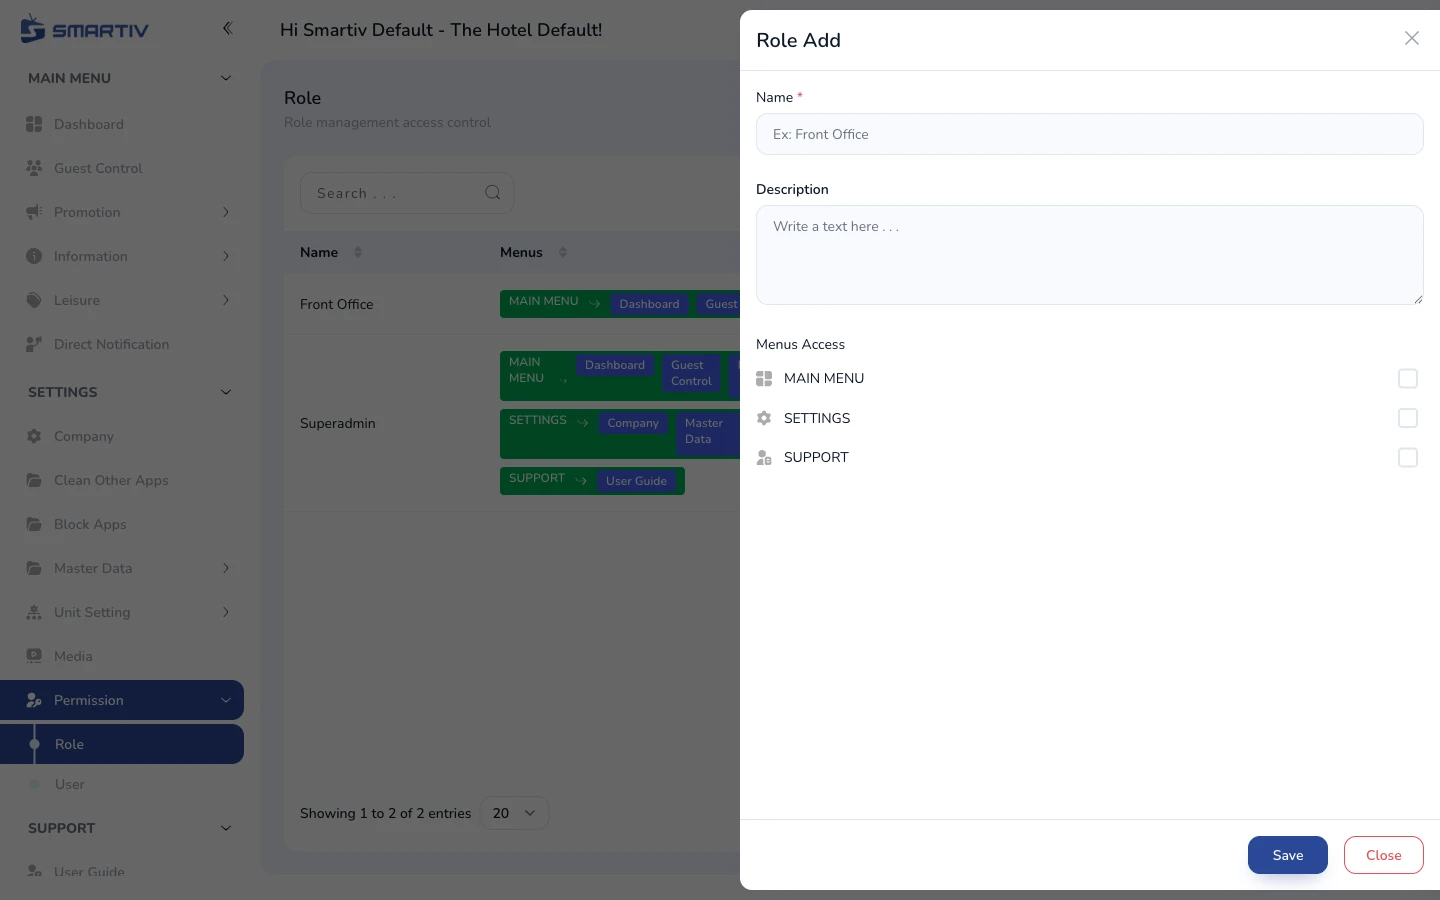Click the Company gear icon in the sidebar
Screen dimensions: 1440x900
pyautogui.click(x=34, y=436)
